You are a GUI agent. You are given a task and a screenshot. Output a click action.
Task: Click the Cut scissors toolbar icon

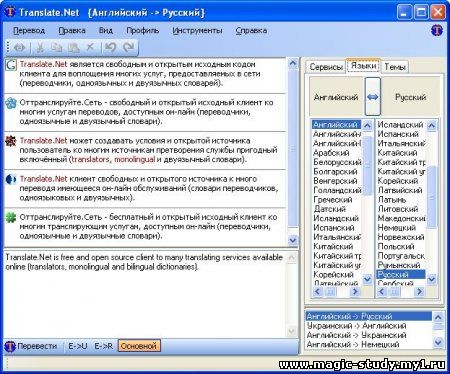click(40, 48)
